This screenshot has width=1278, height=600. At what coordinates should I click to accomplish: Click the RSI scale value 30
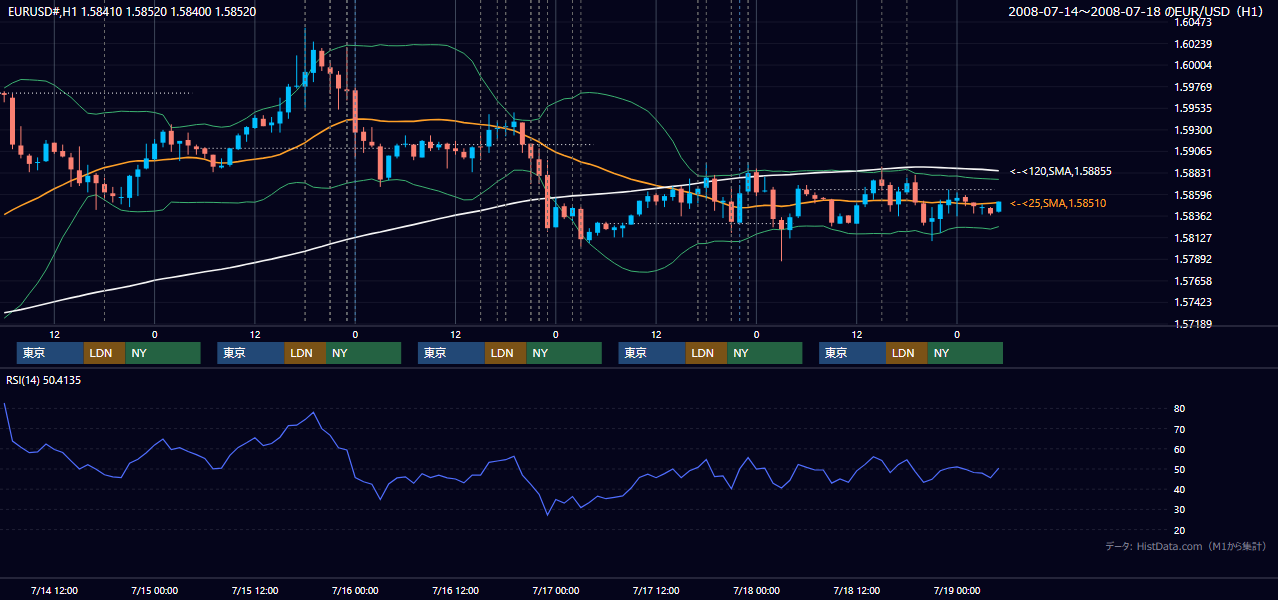point(1180,510)
